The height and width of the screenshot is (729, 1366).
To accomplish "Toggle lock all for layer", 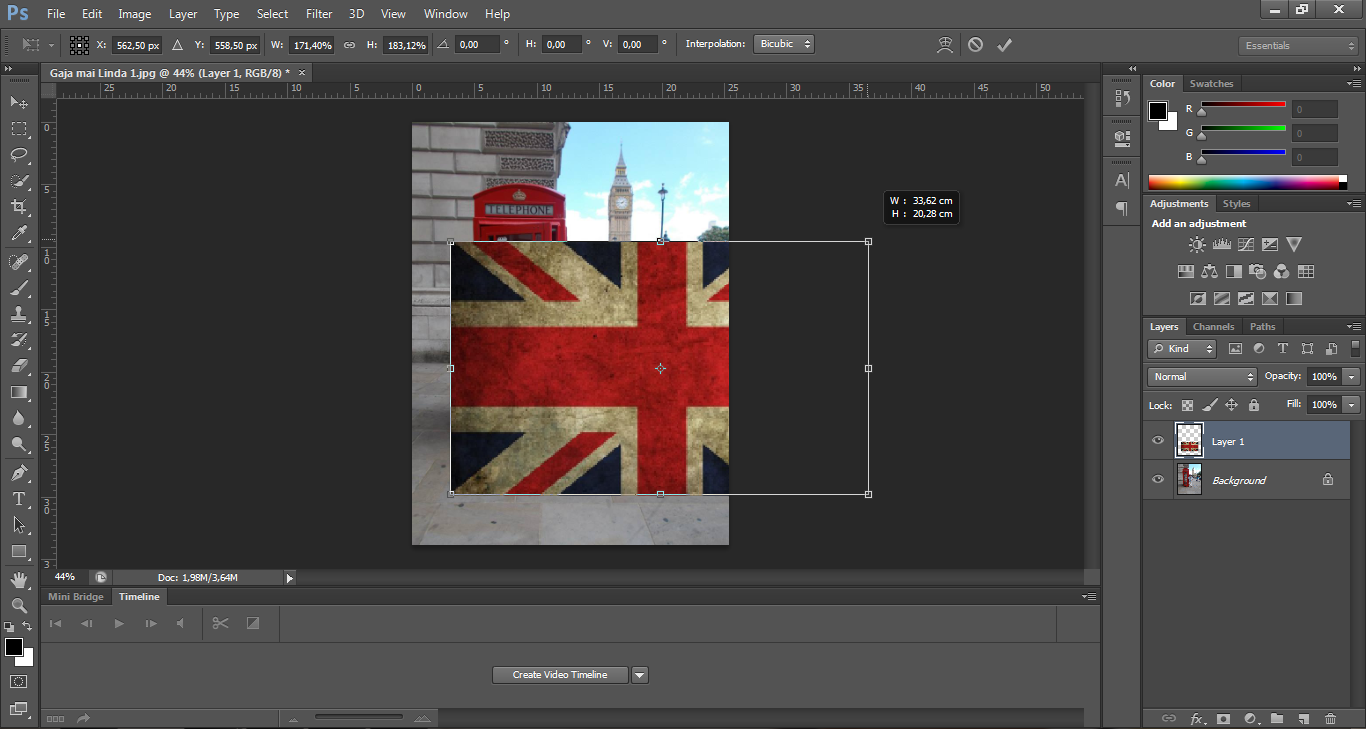I will pos(1253,405).
